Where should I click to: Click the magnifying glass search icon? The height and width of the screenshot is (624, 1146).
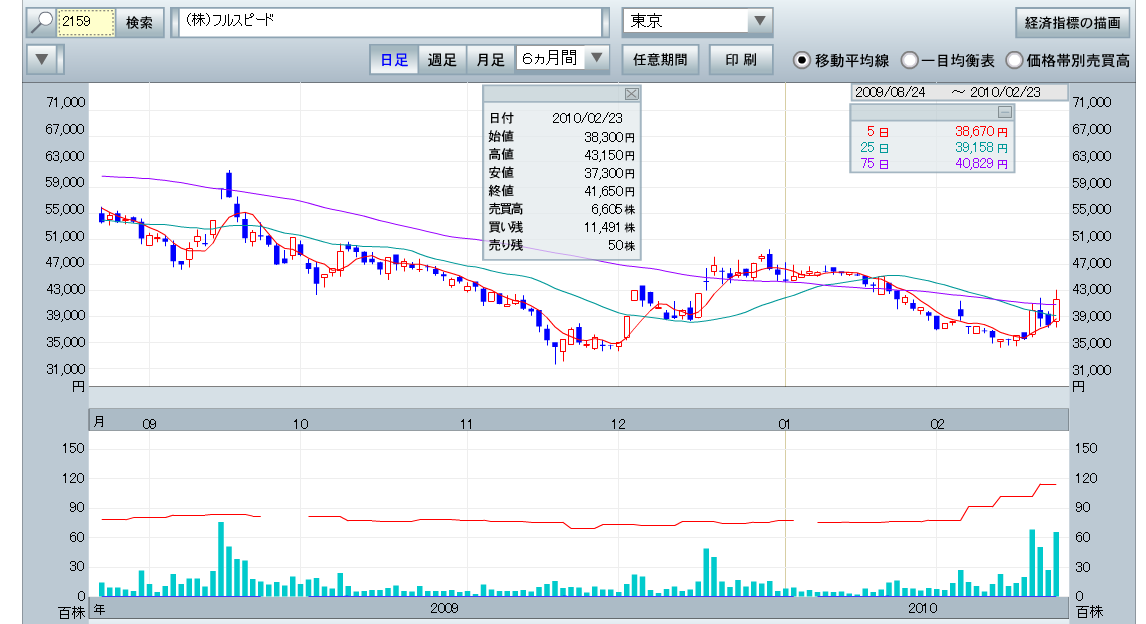click(x=41, y=22)
